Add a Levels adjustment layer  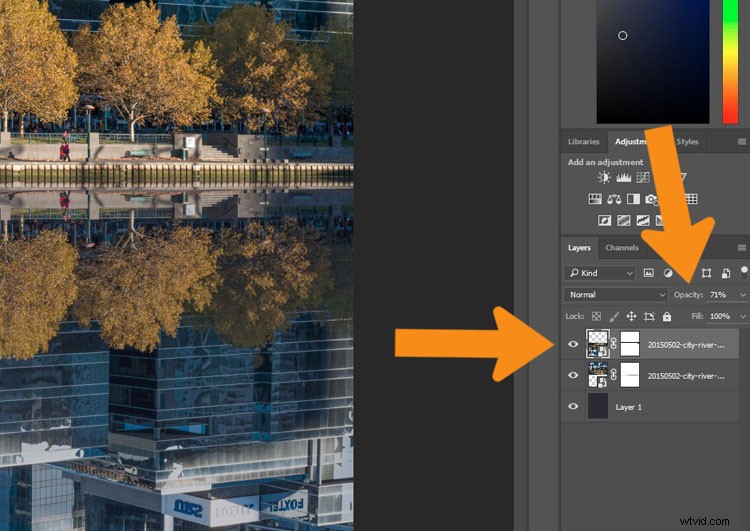click(x=624, y=178)
